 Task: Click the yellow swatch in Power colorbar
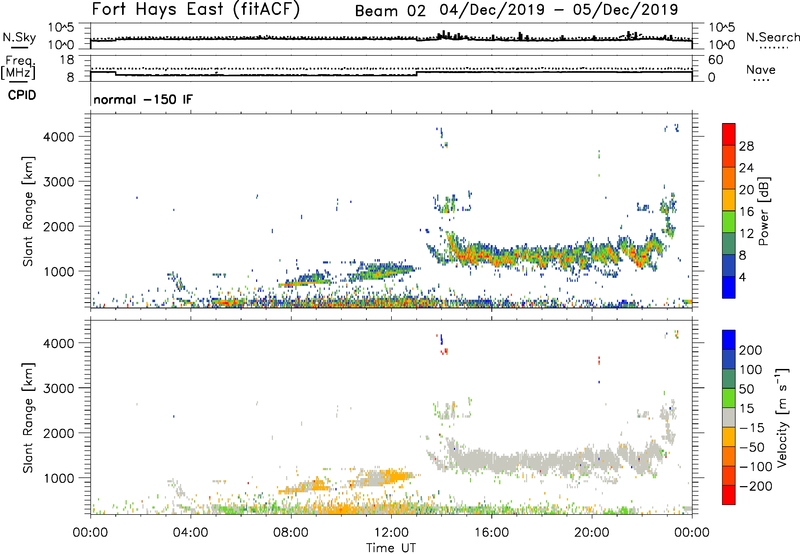click(729, 199)
